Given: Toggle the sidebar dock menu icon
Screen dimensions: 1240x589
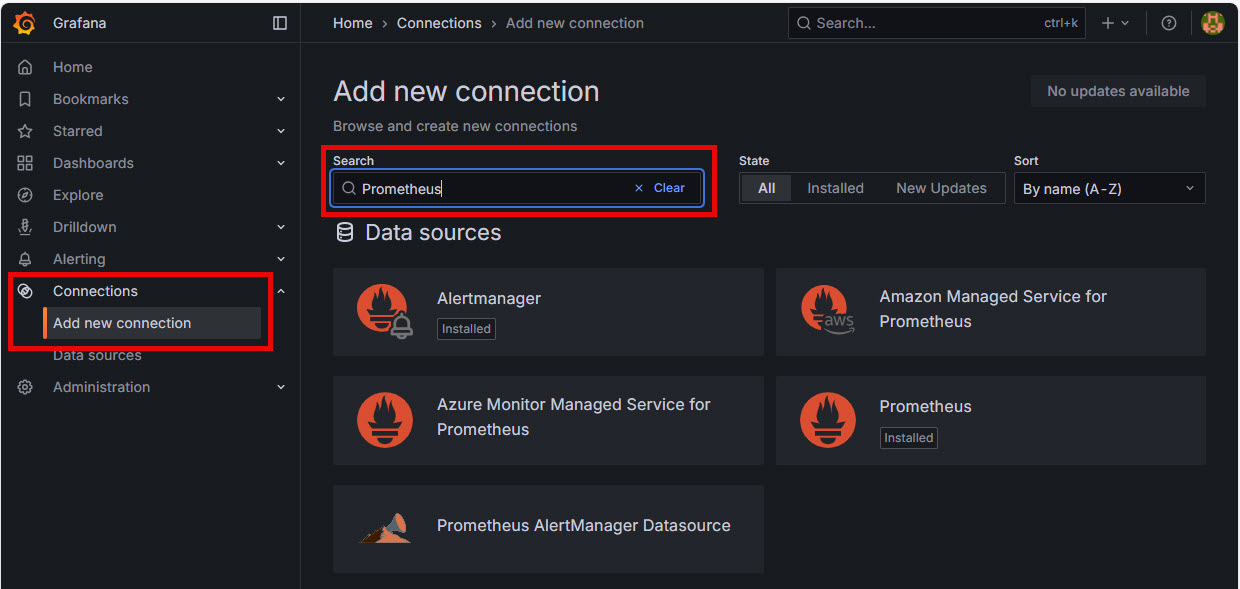Looking at the screenshot, I should [x=280, y=23].
